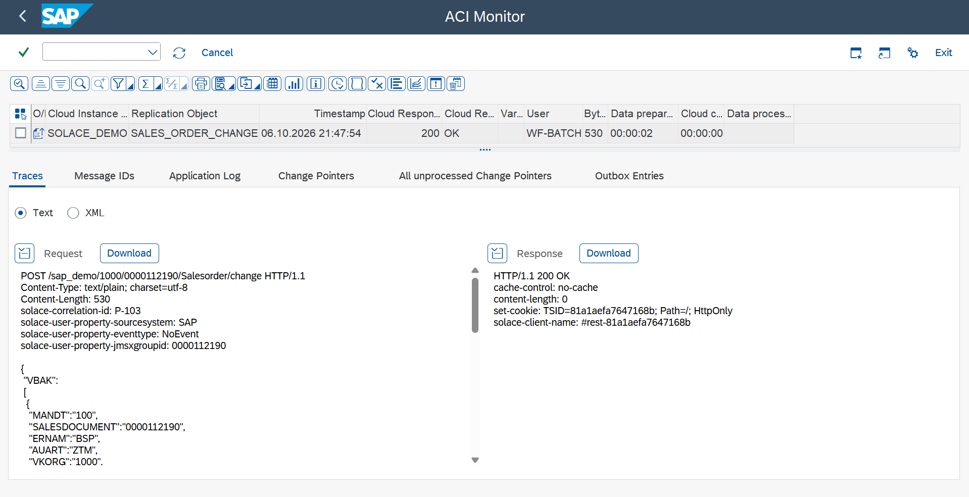The image size is (969, 497).
Task: Download the Response trace
Action: click(x=608, y=253)
